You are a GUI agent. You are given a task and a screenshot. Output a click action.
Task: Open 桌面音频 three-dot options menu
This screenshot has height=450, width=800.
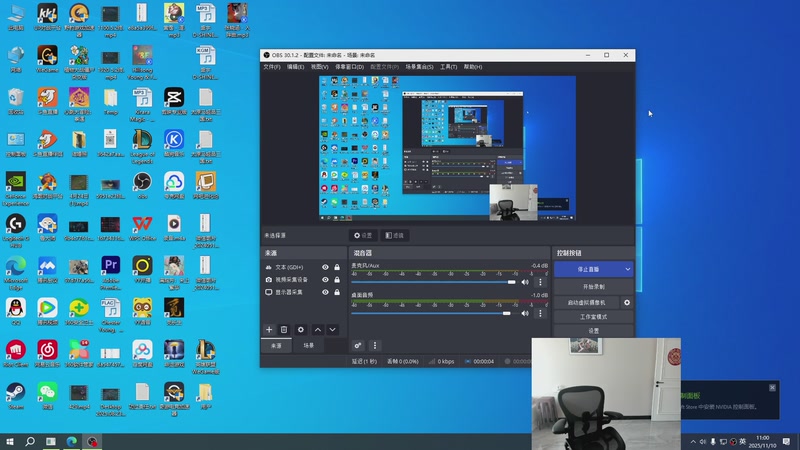click(540, 313)
